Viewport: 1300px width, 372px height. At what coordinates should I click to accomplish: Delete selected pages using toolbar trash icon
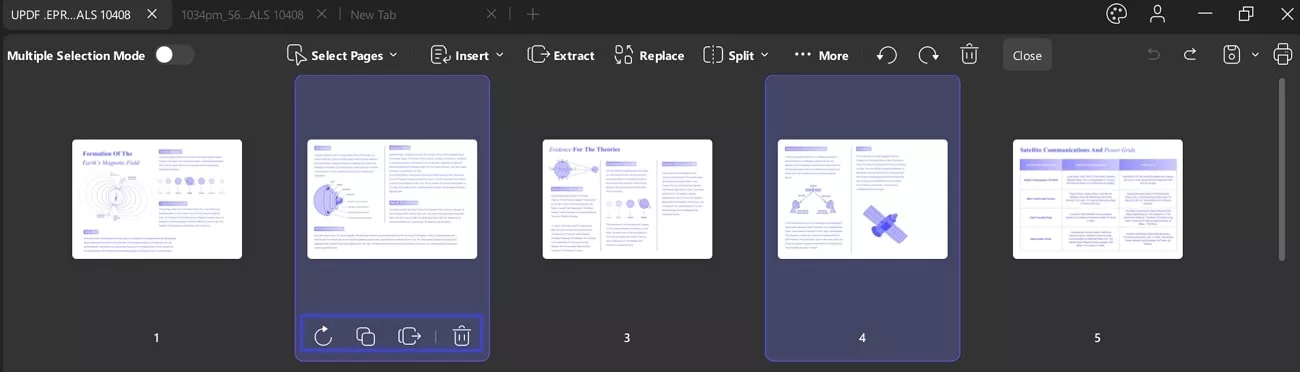pos(969,55)
